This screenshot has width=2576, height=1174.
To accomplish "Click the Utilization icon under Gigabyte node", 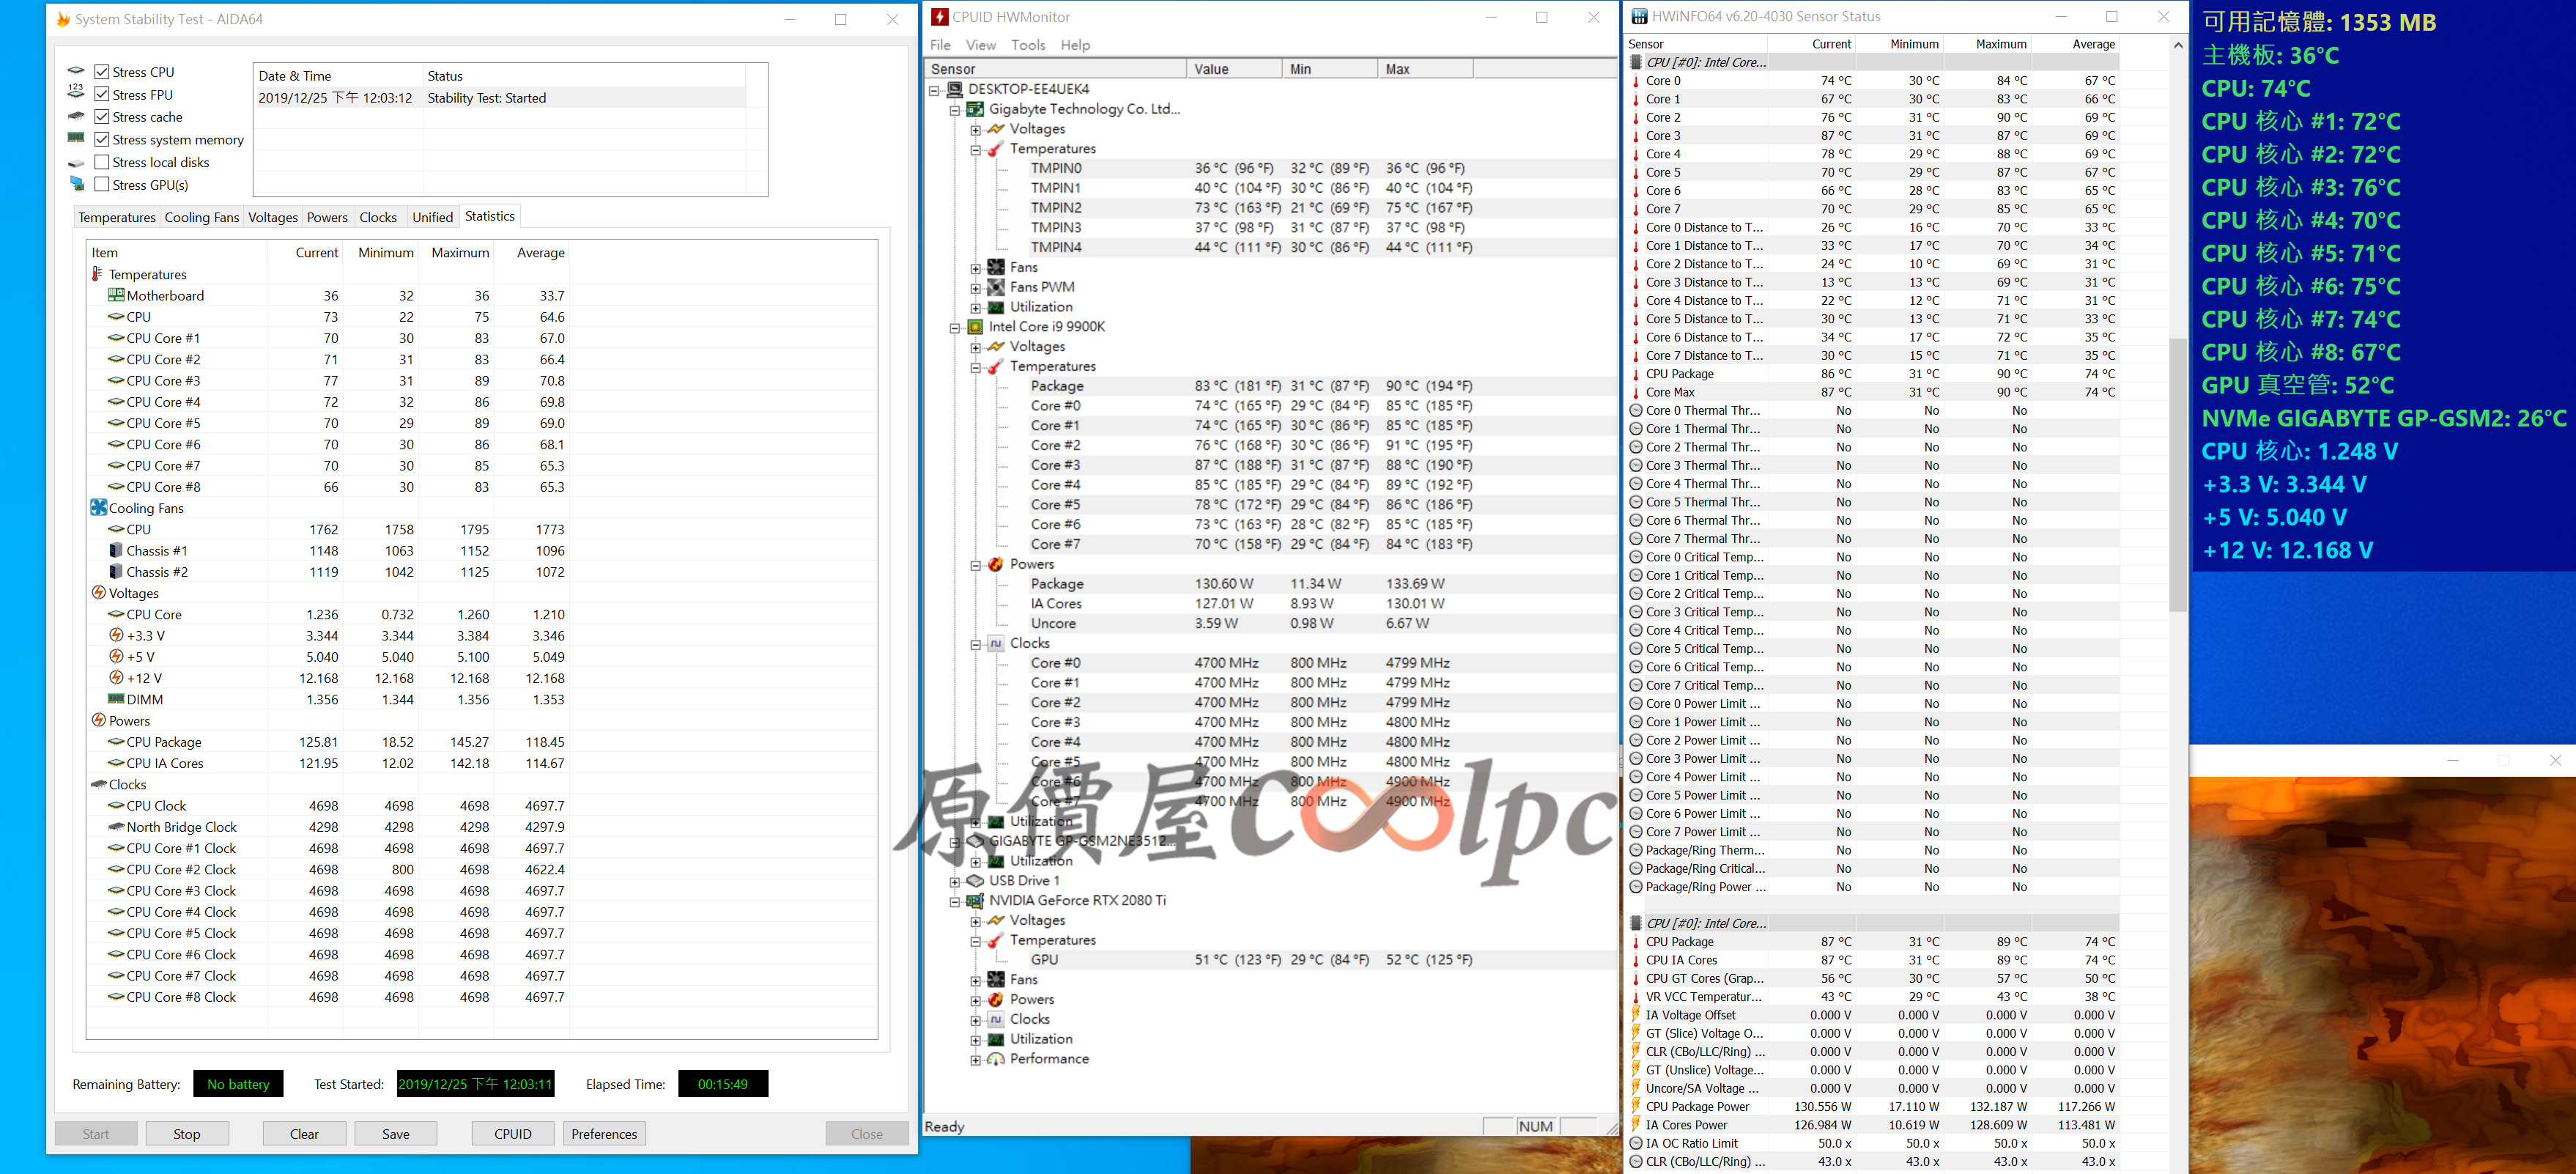I will pyautogui.click(x=996, y=307).
